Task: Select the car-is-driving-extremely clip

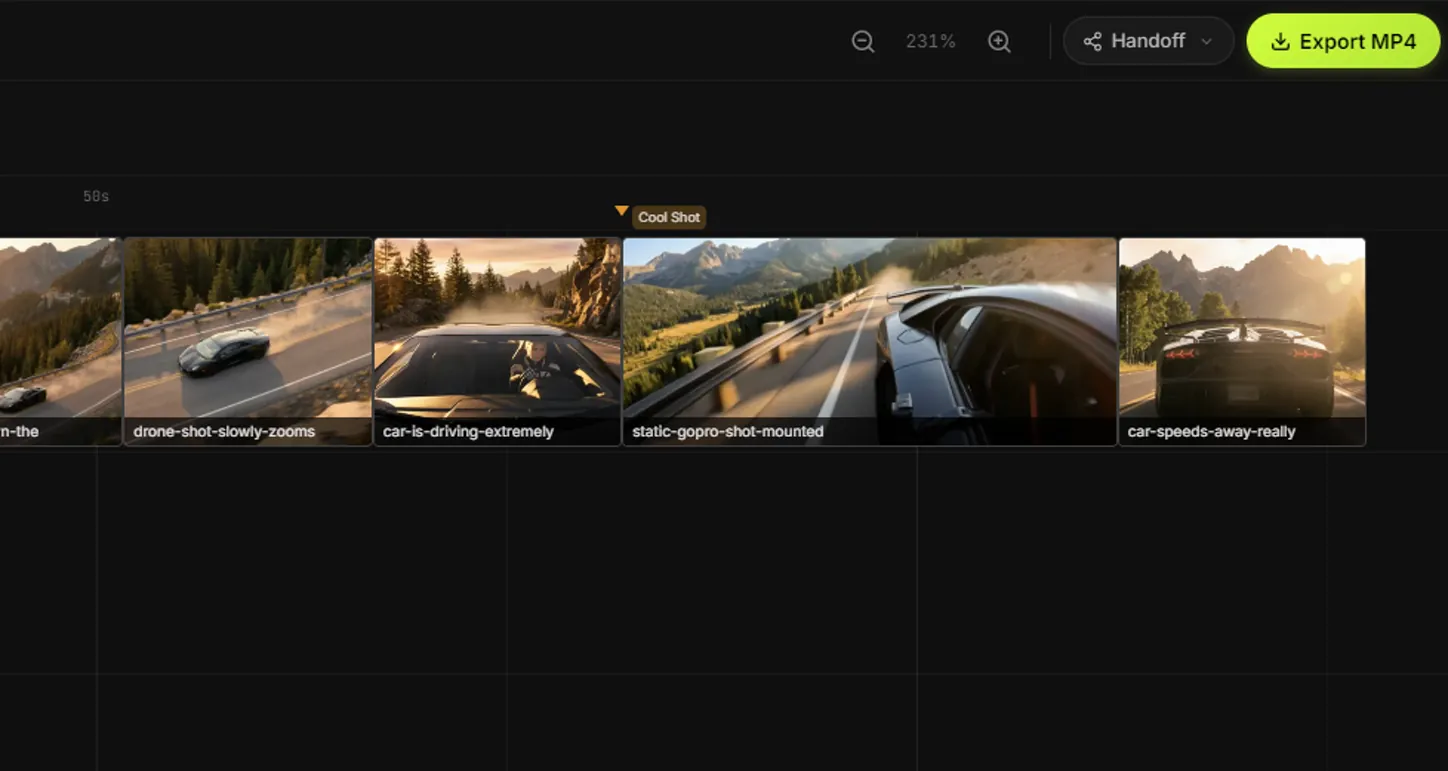Action: tap(496, 340)
